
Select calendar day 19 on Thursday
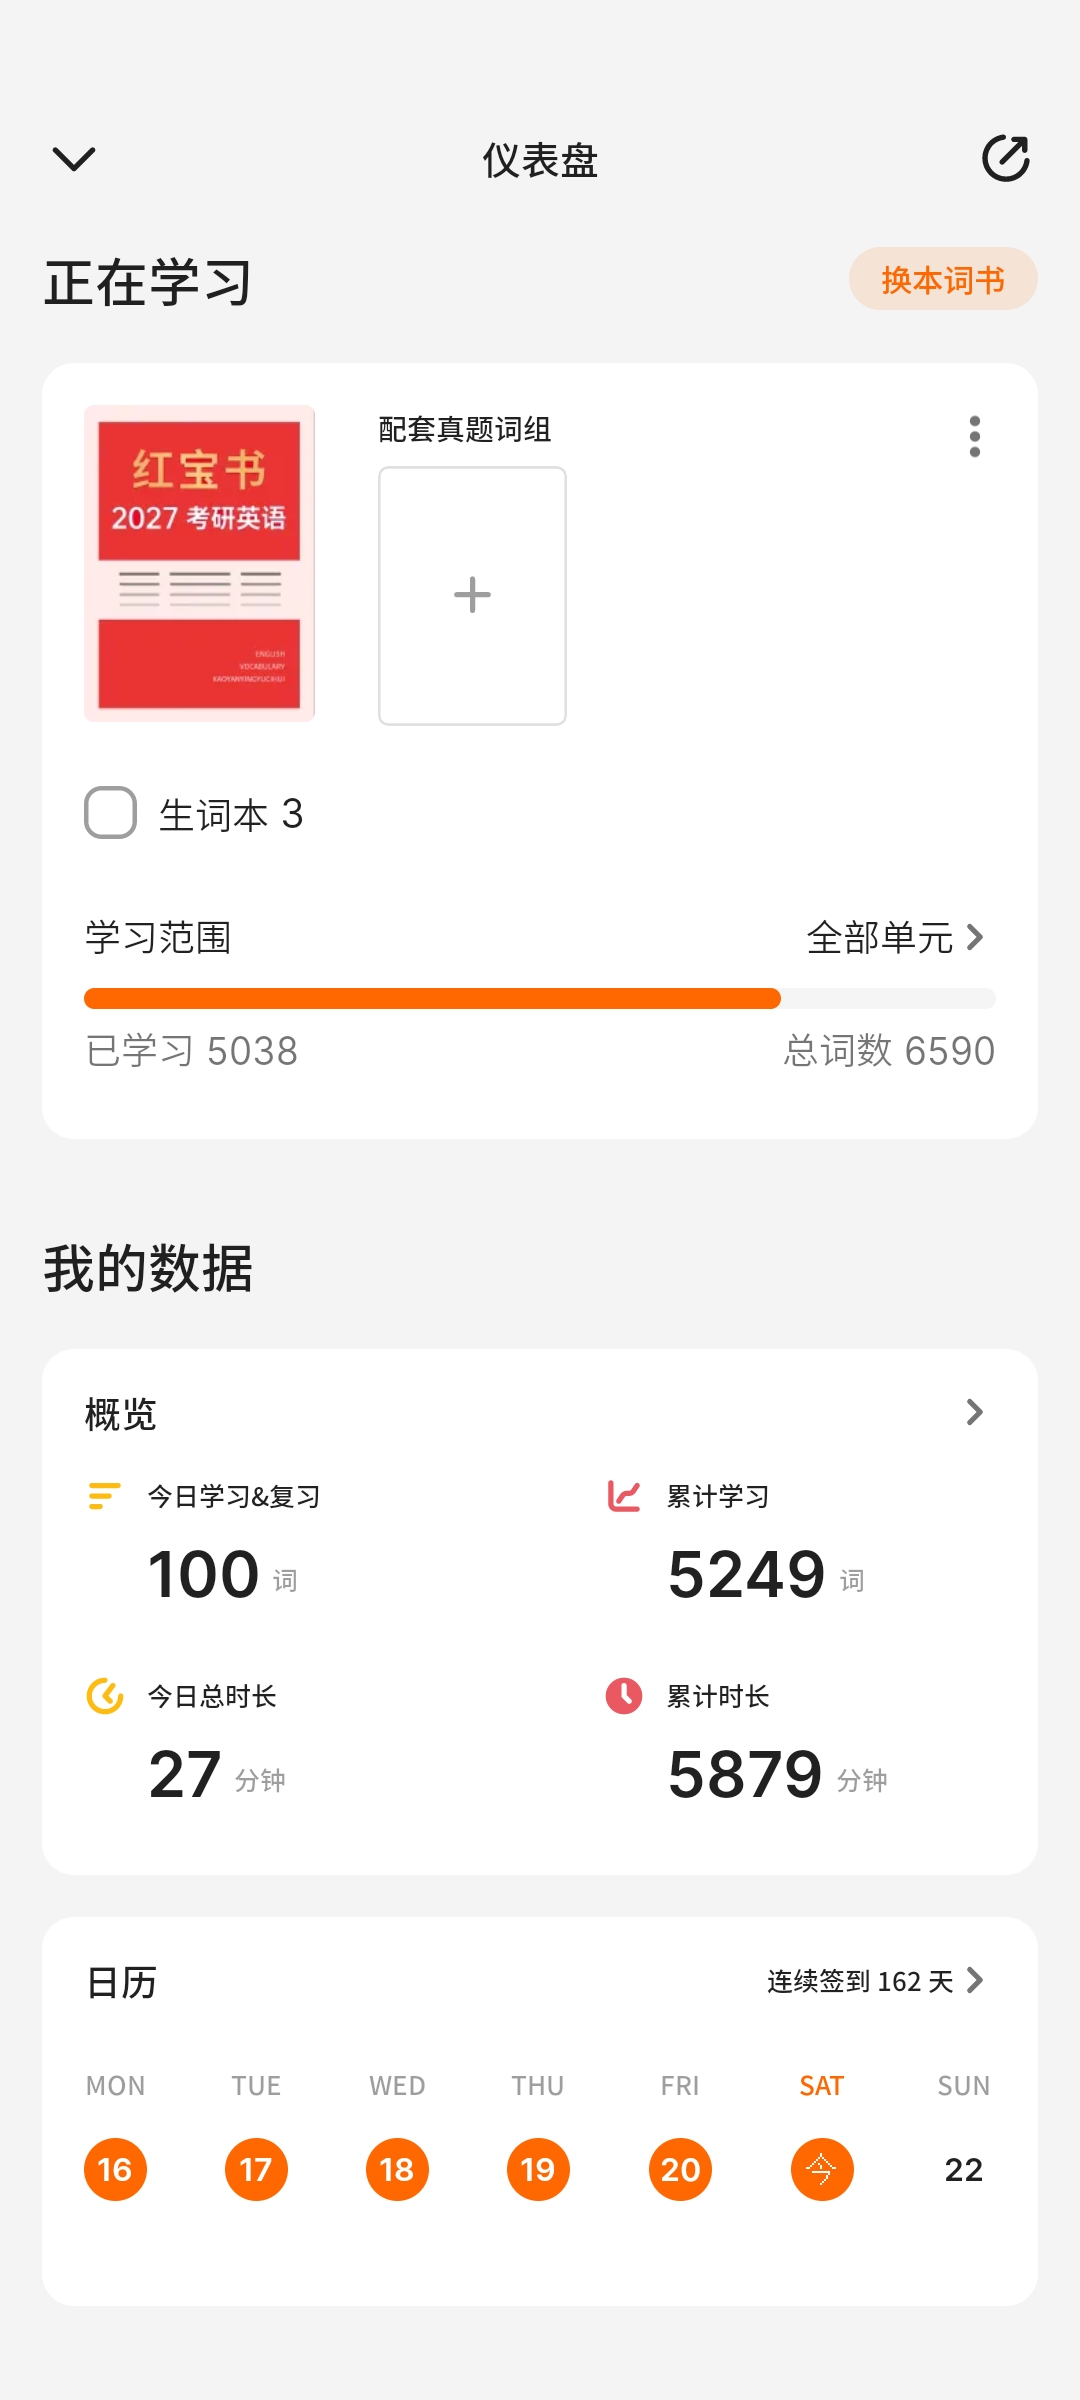click(x=538, y=2169)
